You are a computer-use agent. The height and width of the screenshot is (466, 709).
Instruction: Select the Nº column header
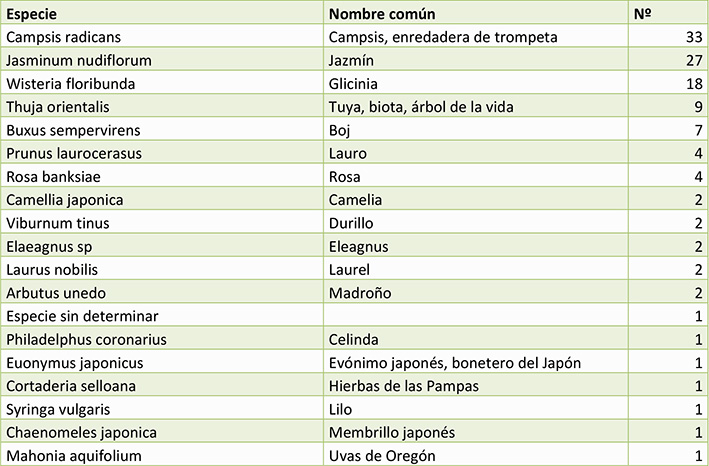point(668,13)
